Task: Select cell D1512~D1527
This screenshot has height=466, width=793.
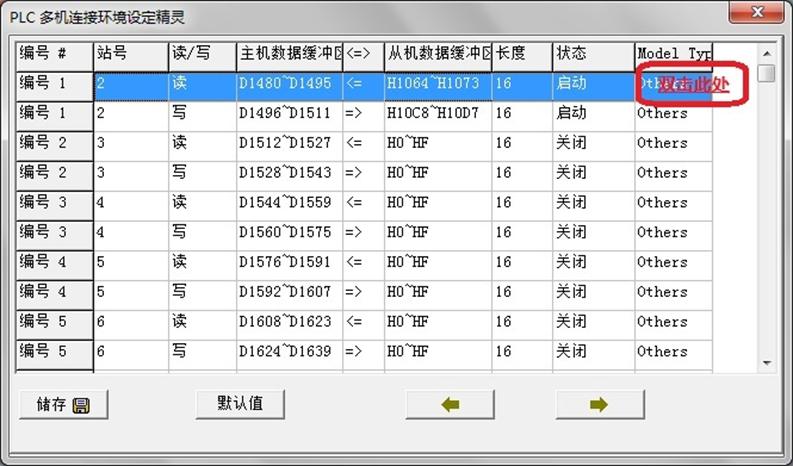Action: click(289, 147)
